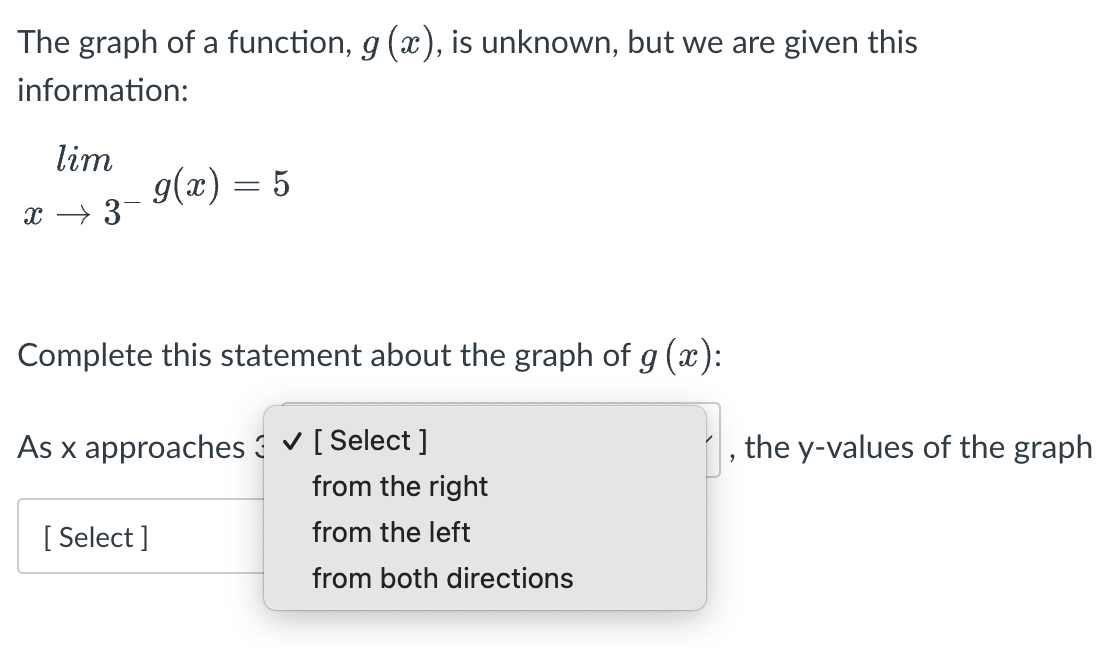This screenshot has height=648, width=1118.
Task: Dismiss dropdown by clicking outside the menu
Action: tap(900, 600)
